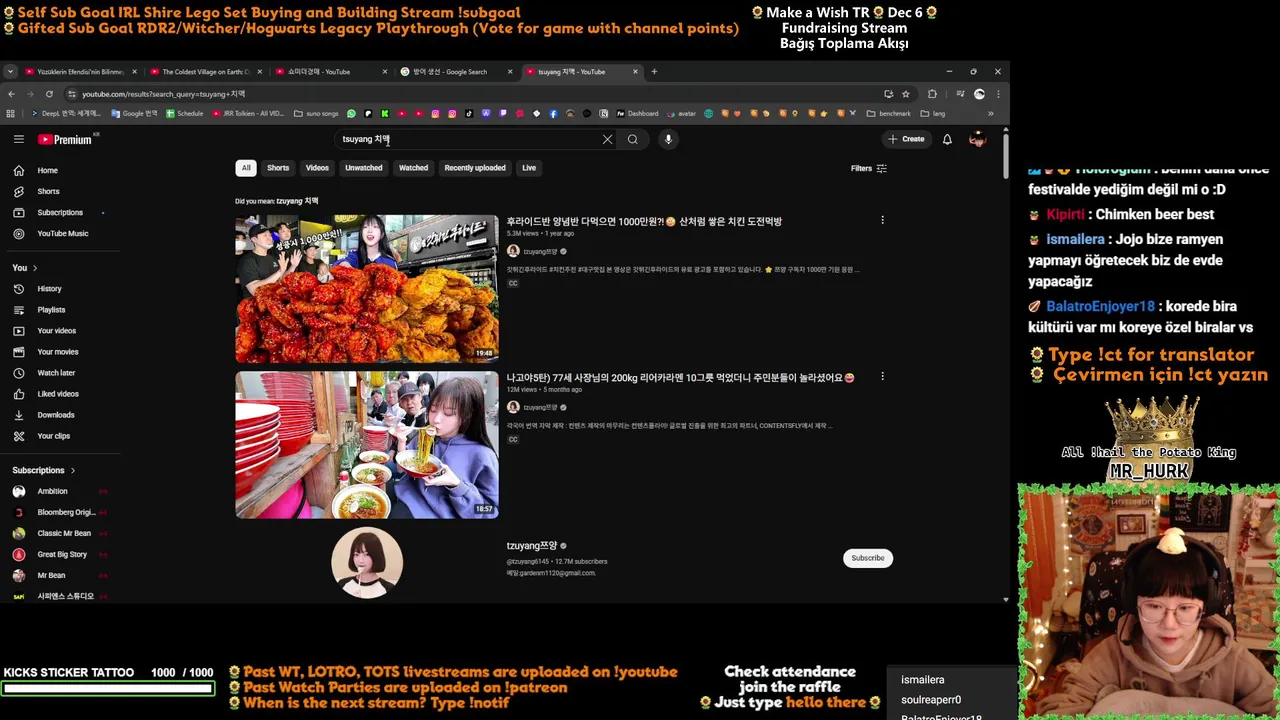This screenshot has height=720, width=1280.
Task: Open the Schedule bookmark
Action: 185,113
